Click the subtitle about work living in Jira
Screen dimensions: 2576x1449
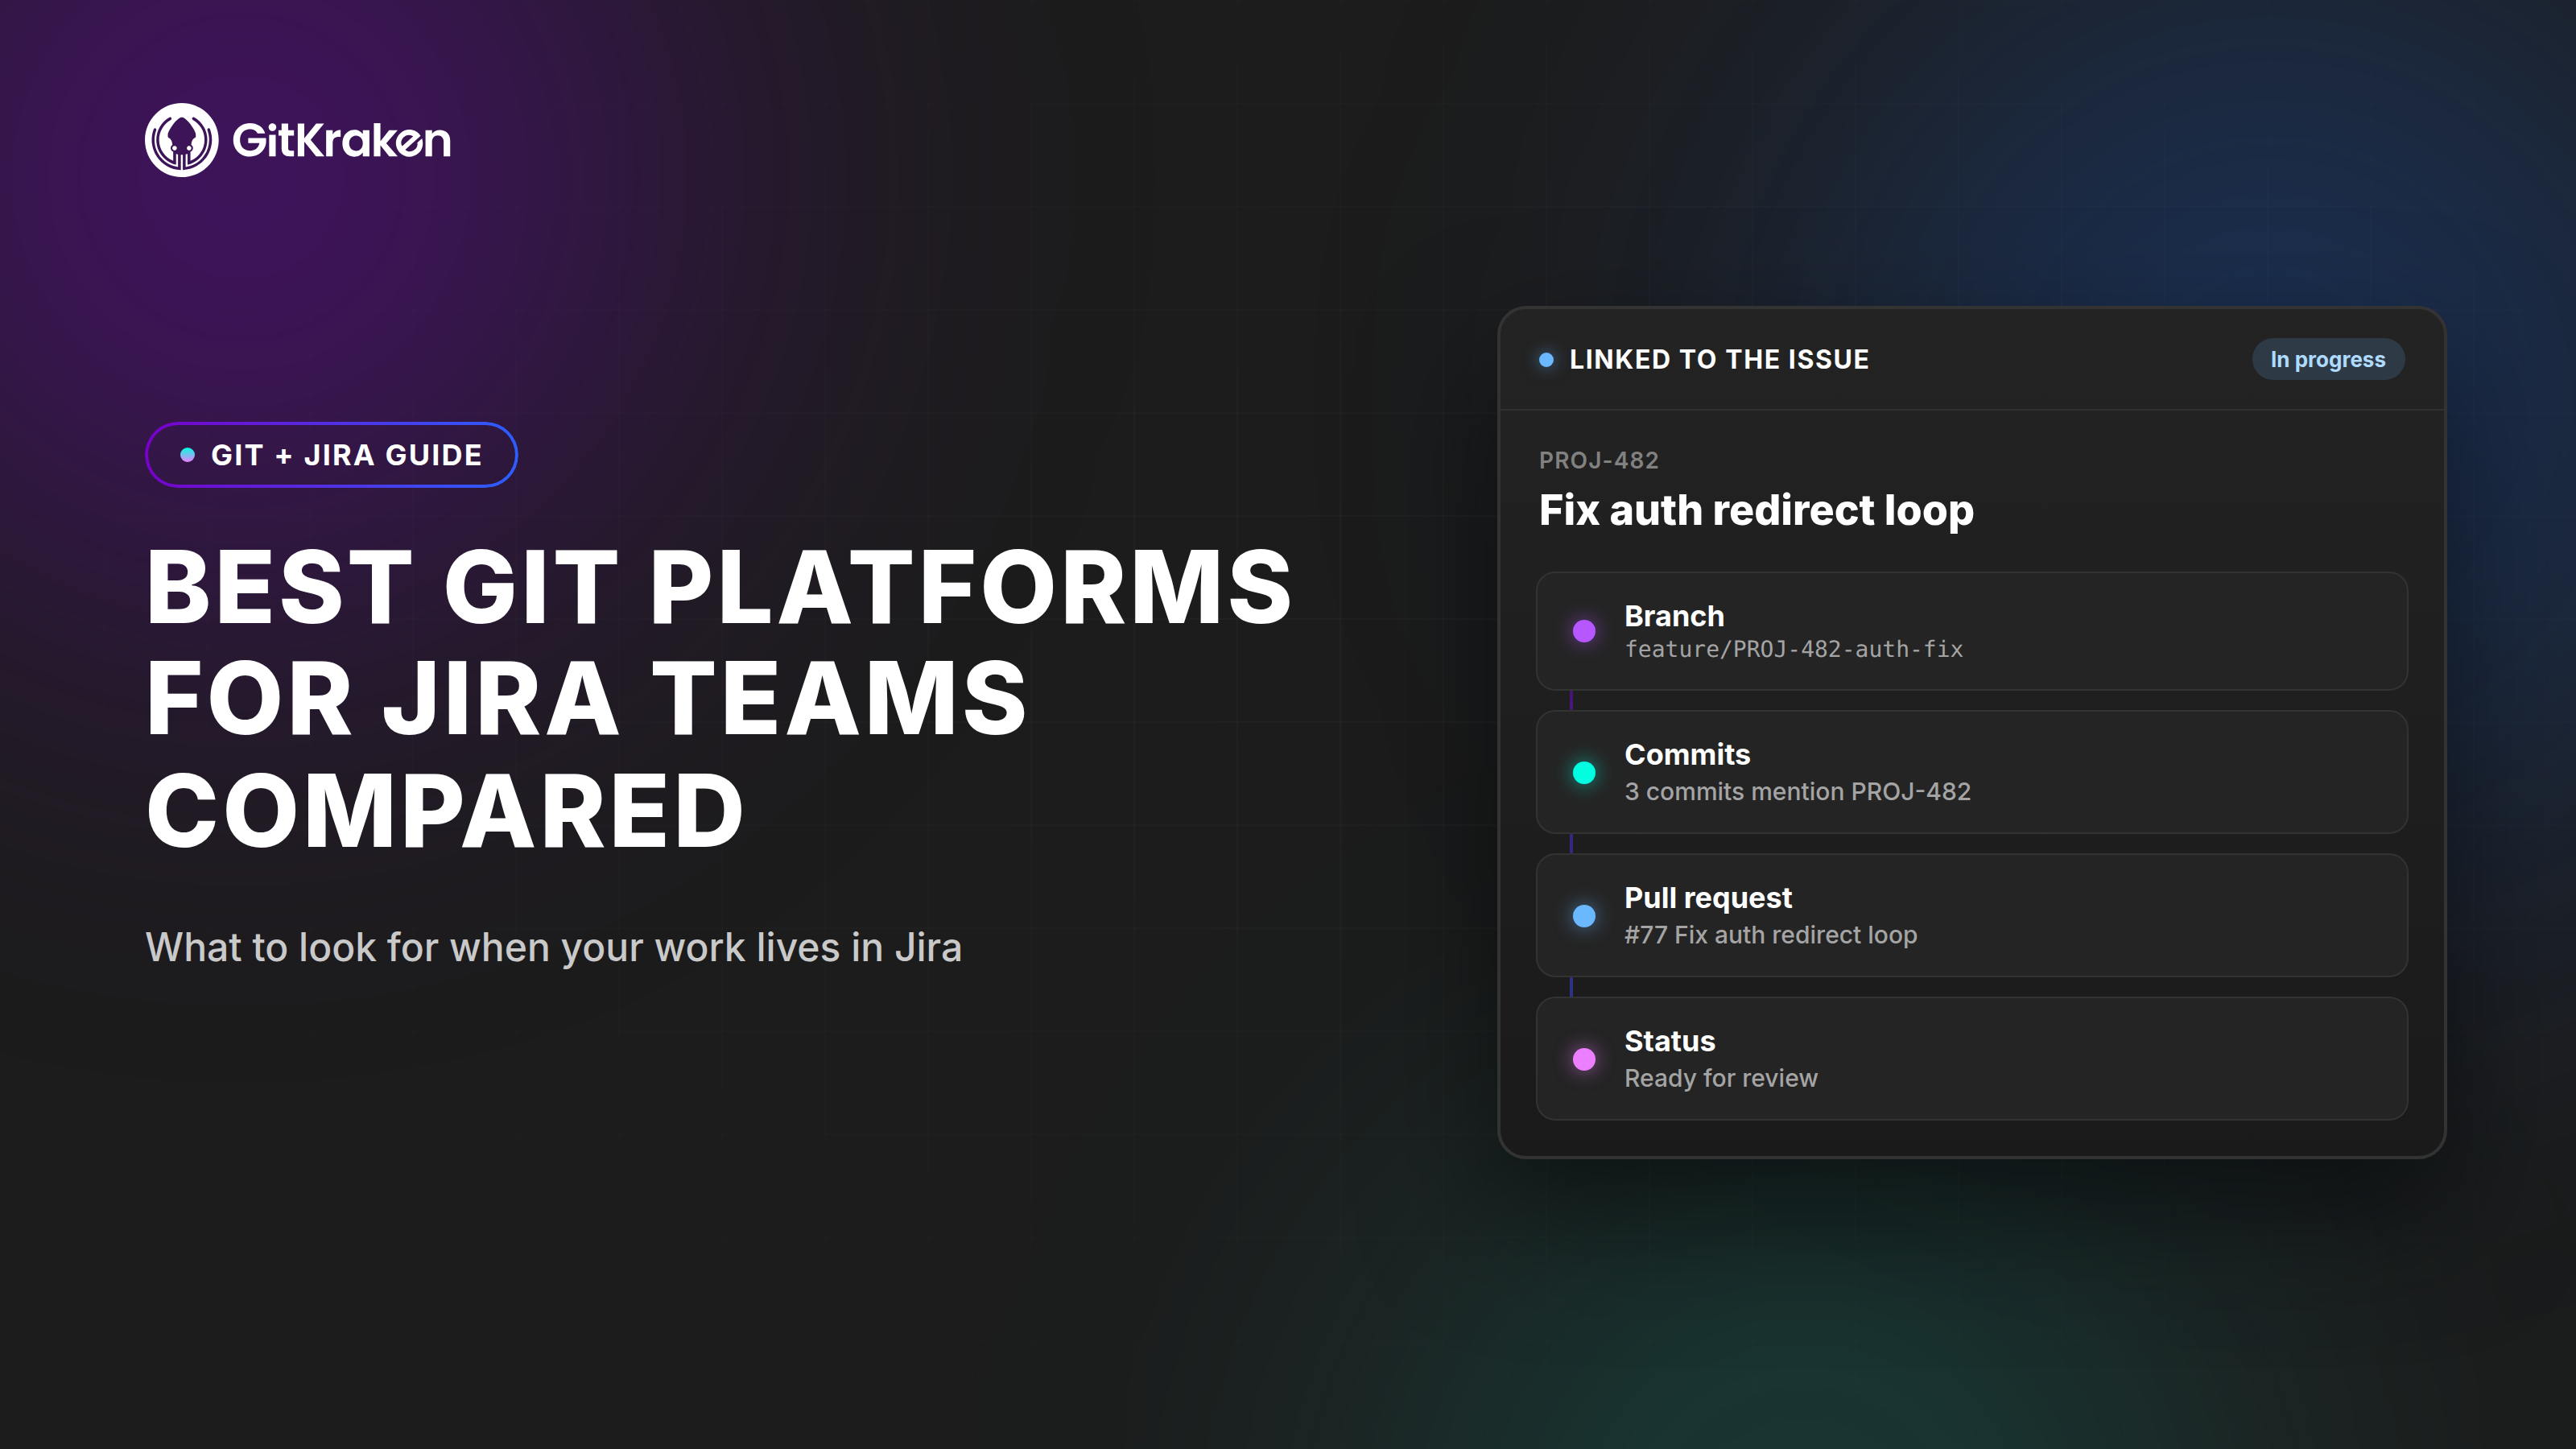pos(554,948)
